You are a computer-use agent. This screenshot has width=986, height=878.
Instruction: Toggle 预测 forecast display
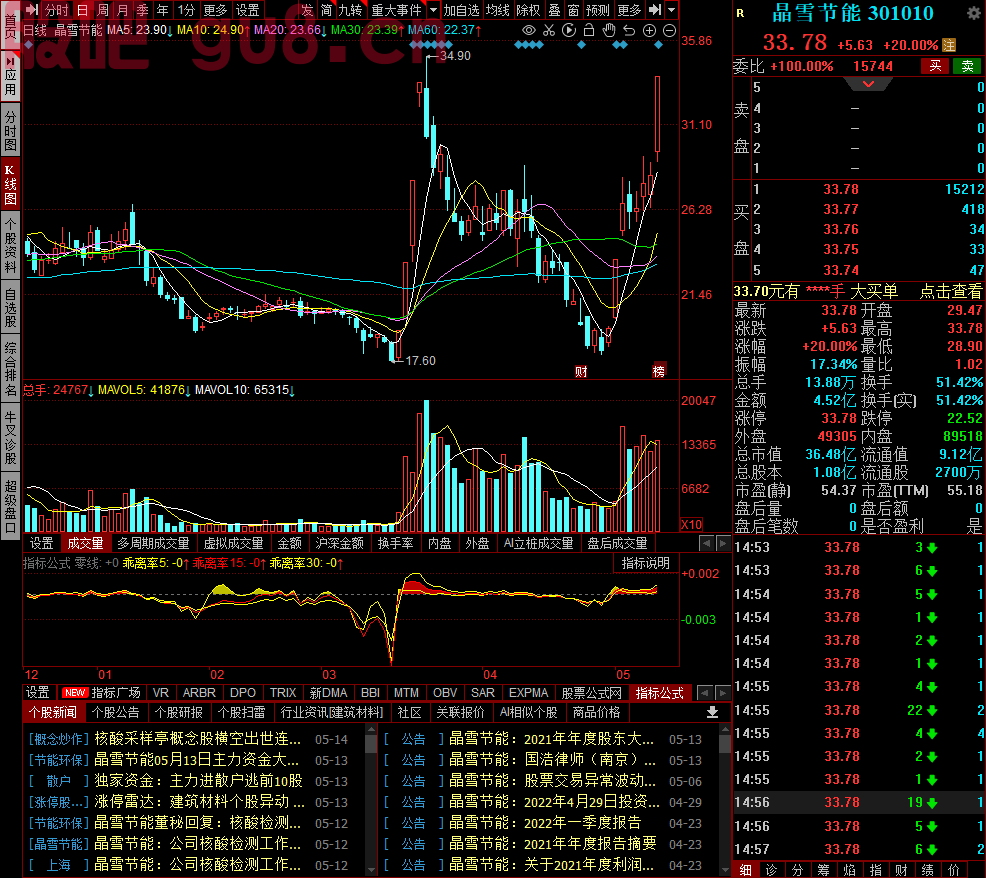[x=597, y=10]
